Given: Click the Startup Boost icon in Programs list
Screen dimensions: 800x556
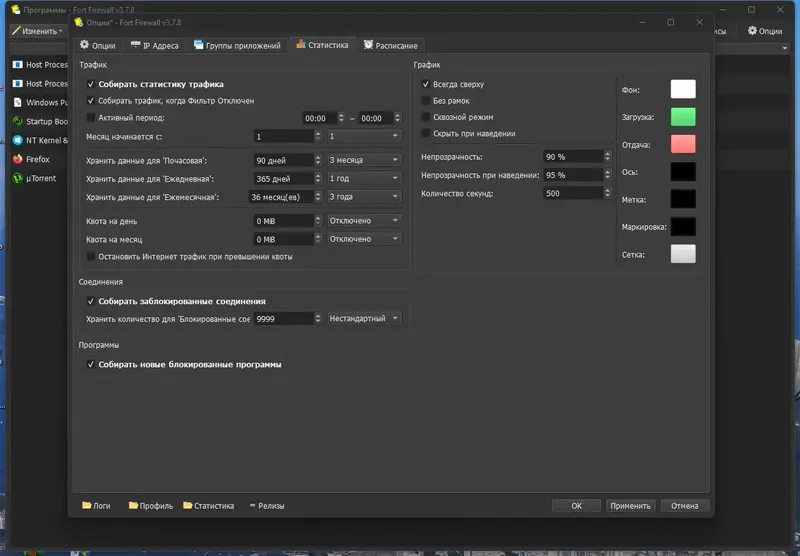Looking at the screenshot, I should [x=18, y=121].
